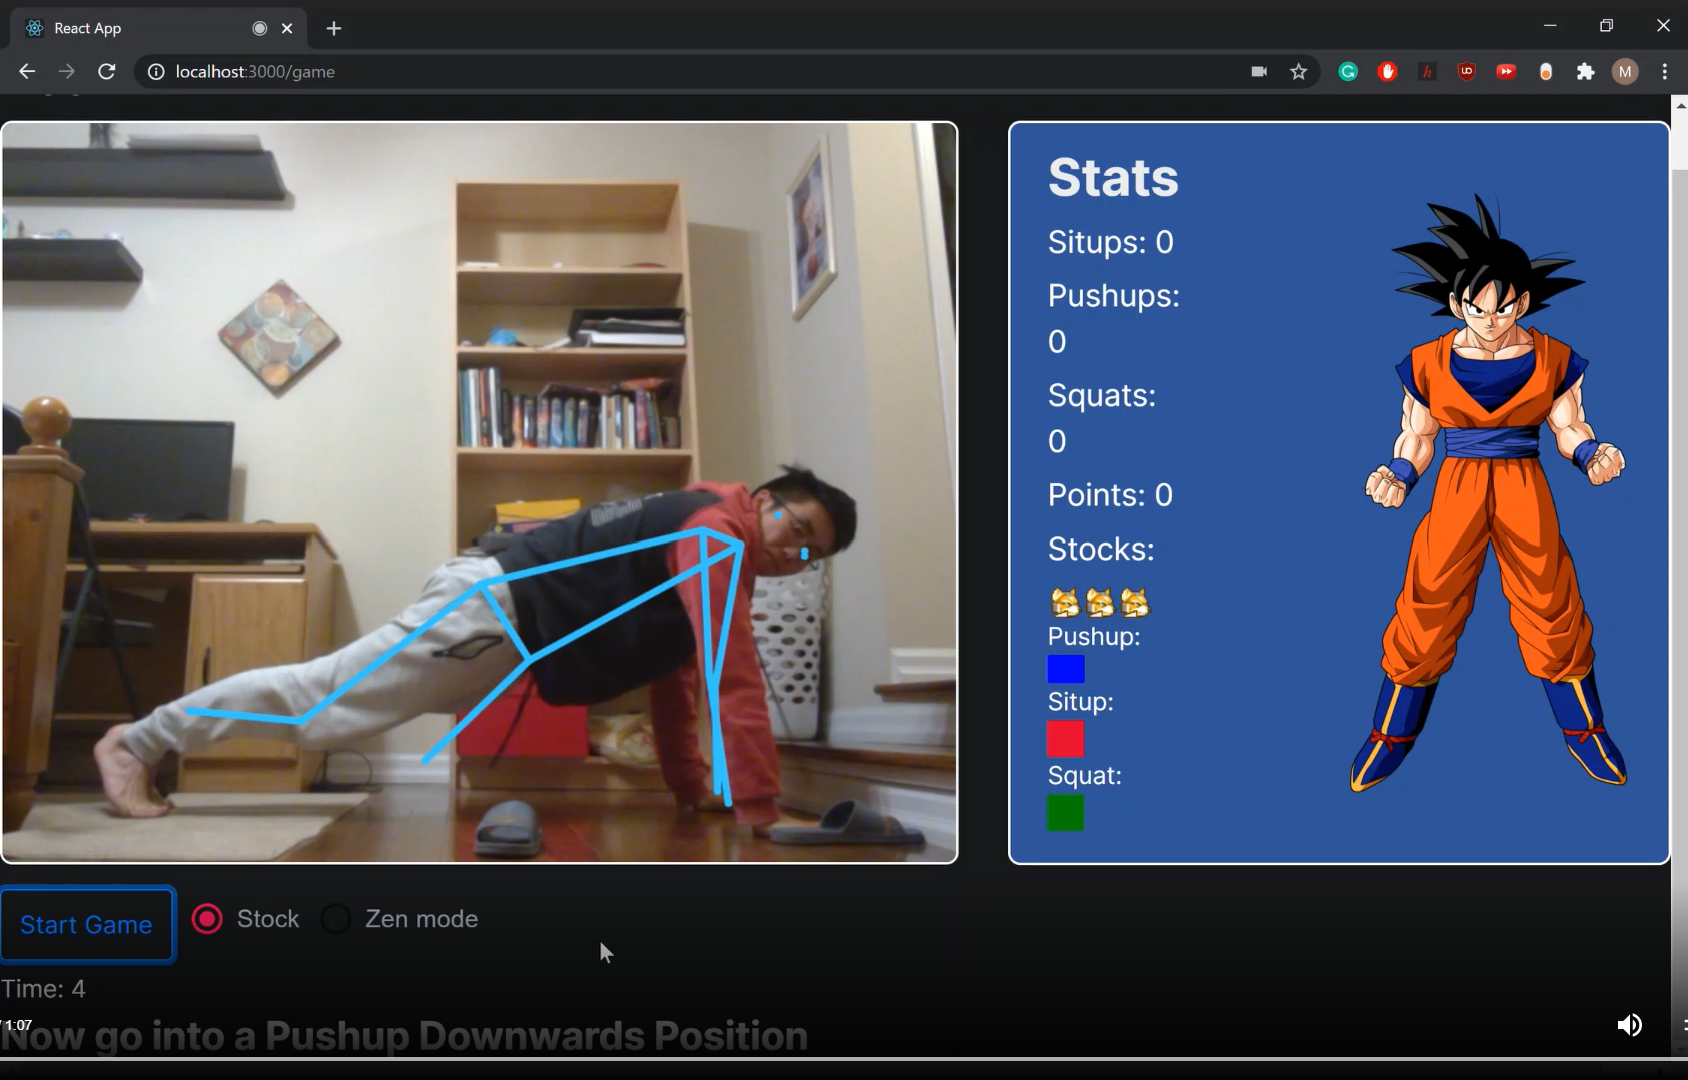Click the tab recording indicator dot
The height and width of the screenshot is (1080, 1688).
click(x=260, y=28)
